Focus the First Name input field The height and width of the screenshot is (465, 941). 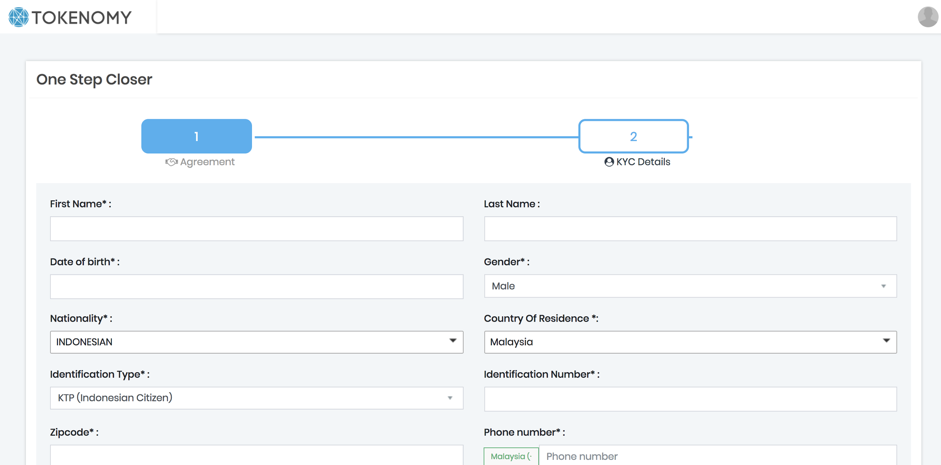[257, 229]
